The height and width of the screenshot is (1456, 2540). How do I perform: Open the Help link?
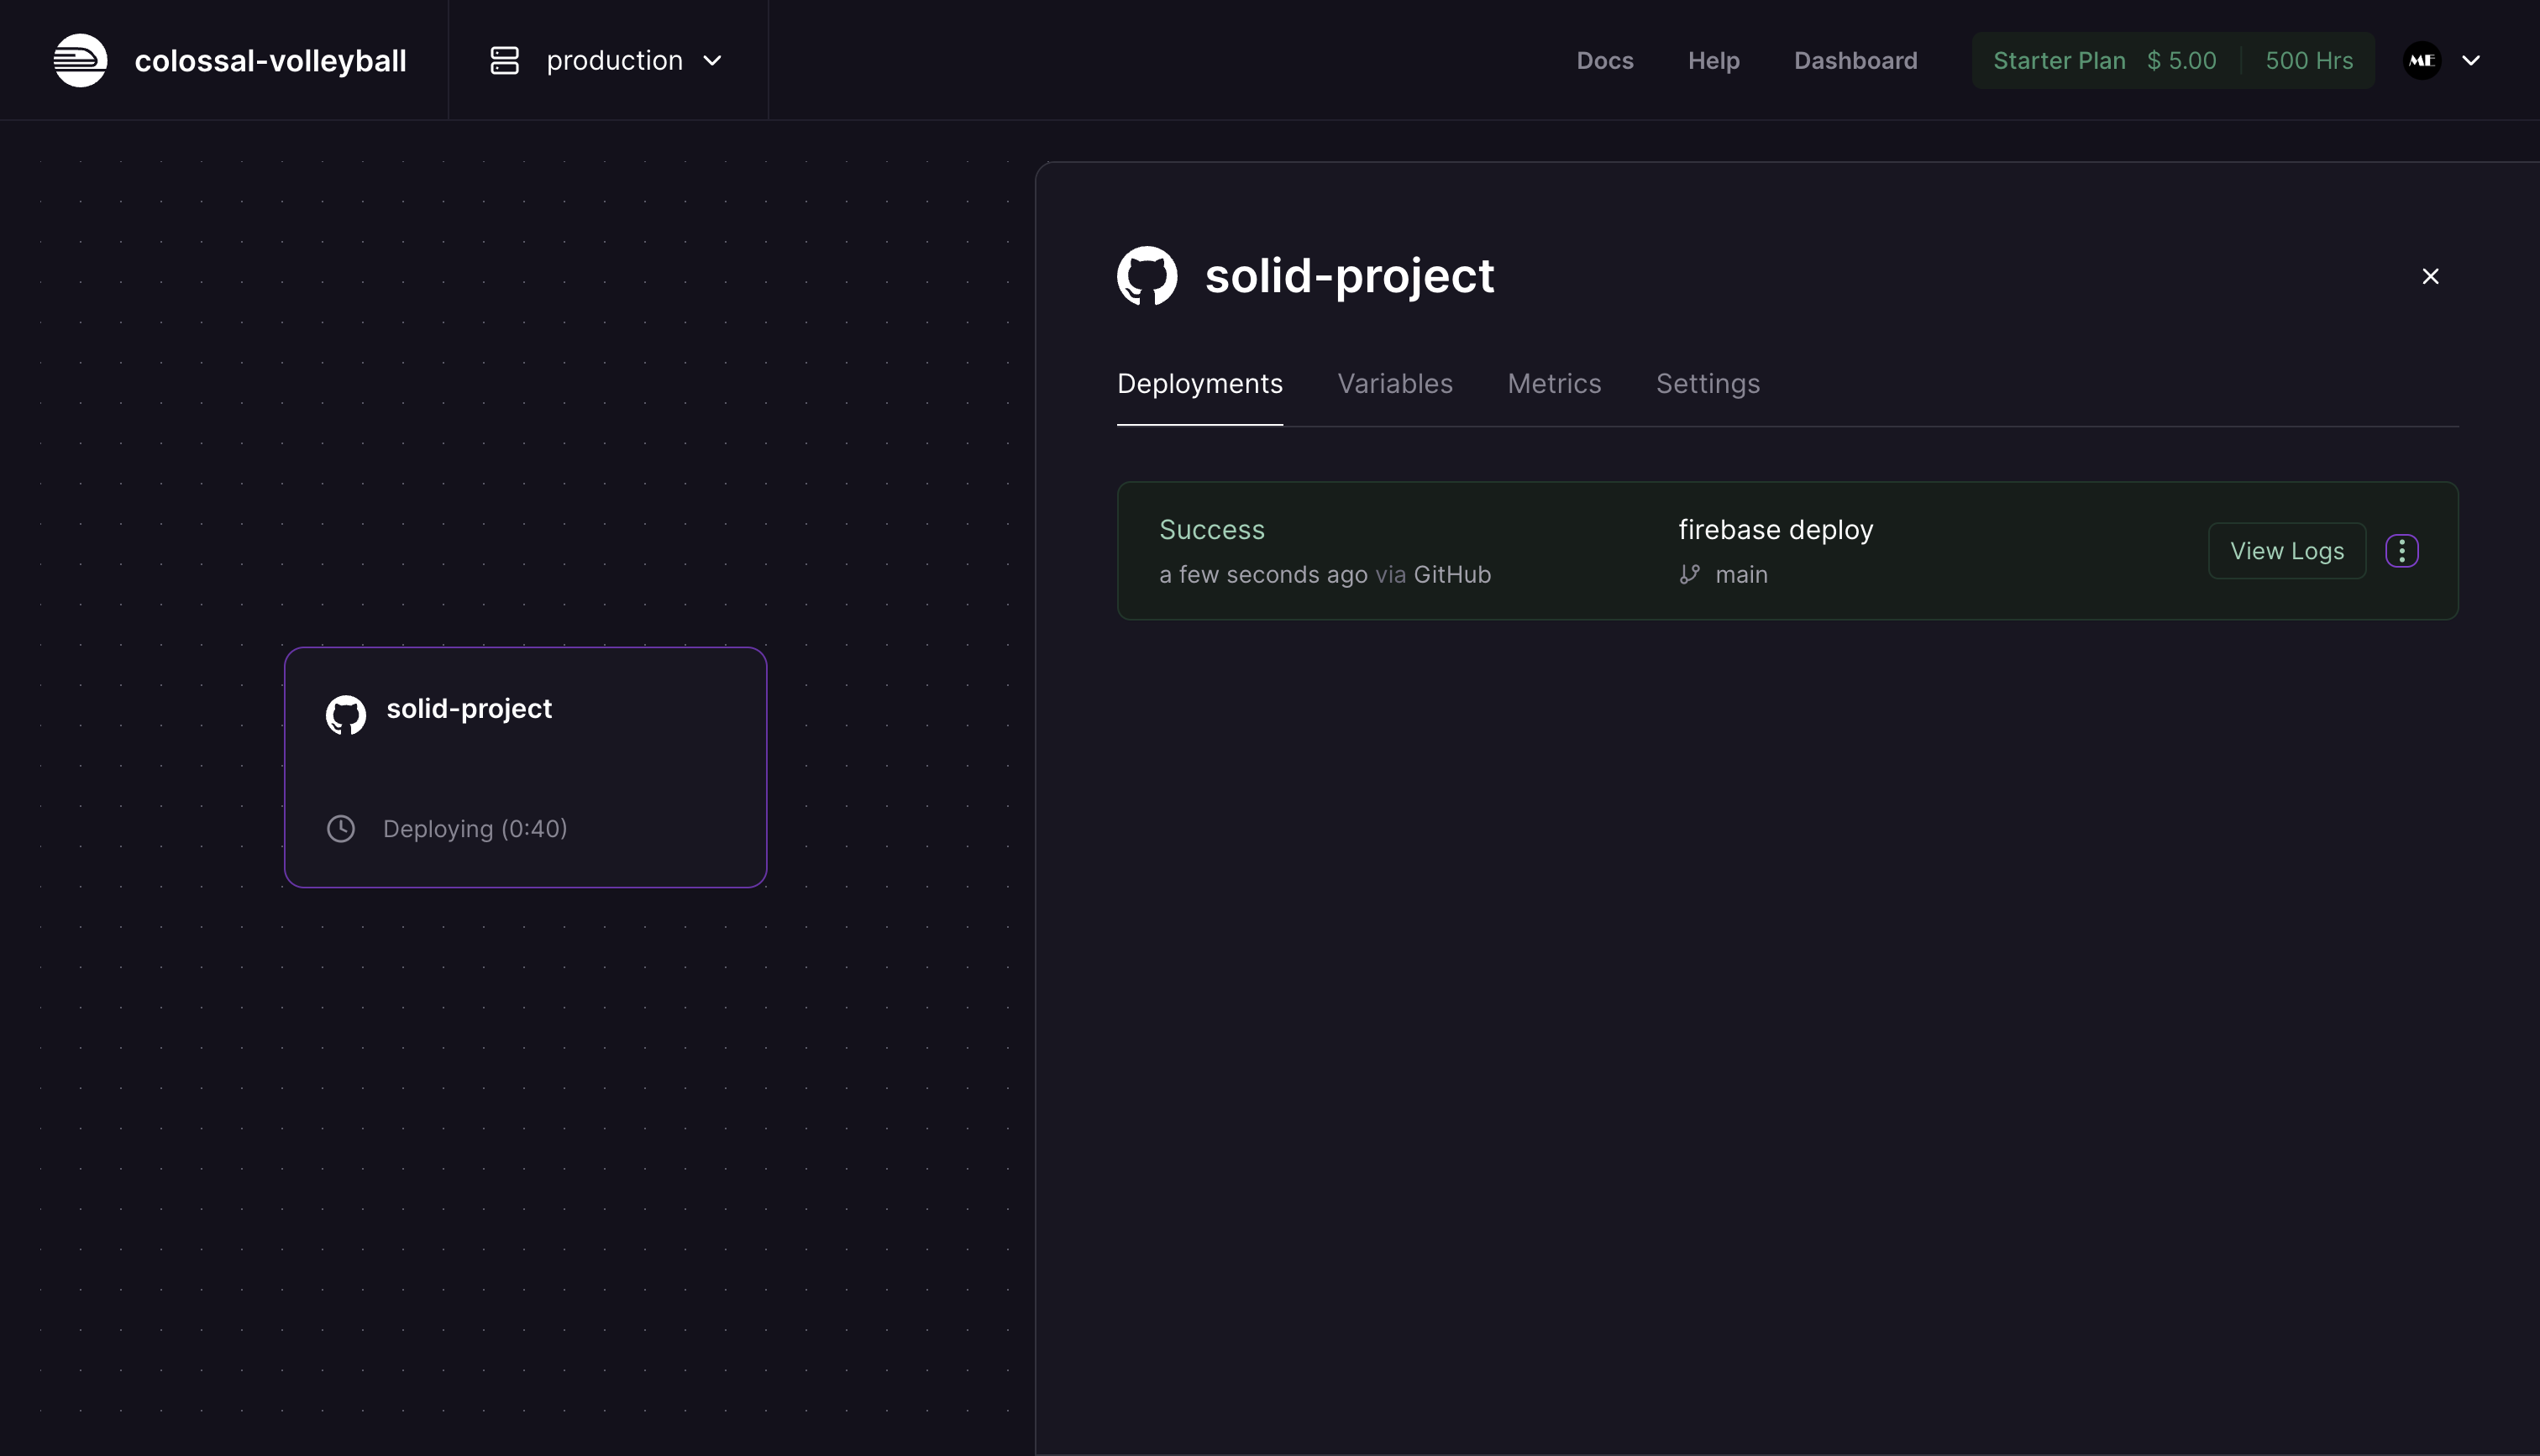1713,60
